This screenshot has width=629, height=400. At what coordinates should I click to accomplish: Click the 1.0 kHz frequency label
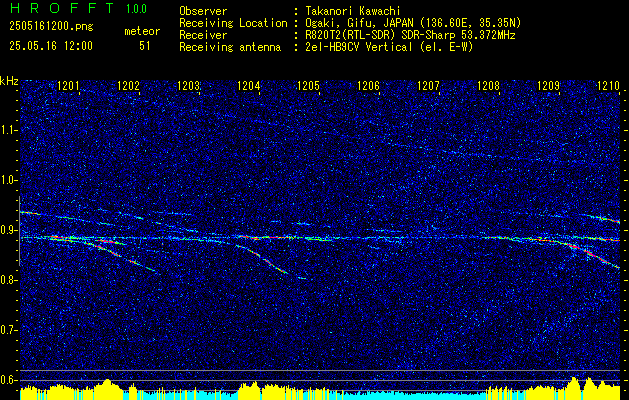(8, 180)
